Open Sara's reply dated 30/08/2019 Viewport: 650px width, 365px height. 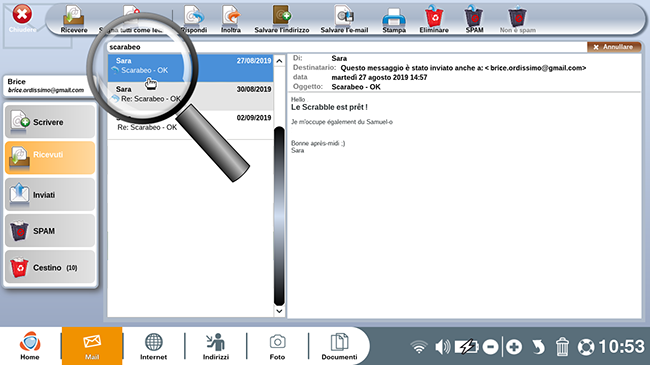(190, 96)
